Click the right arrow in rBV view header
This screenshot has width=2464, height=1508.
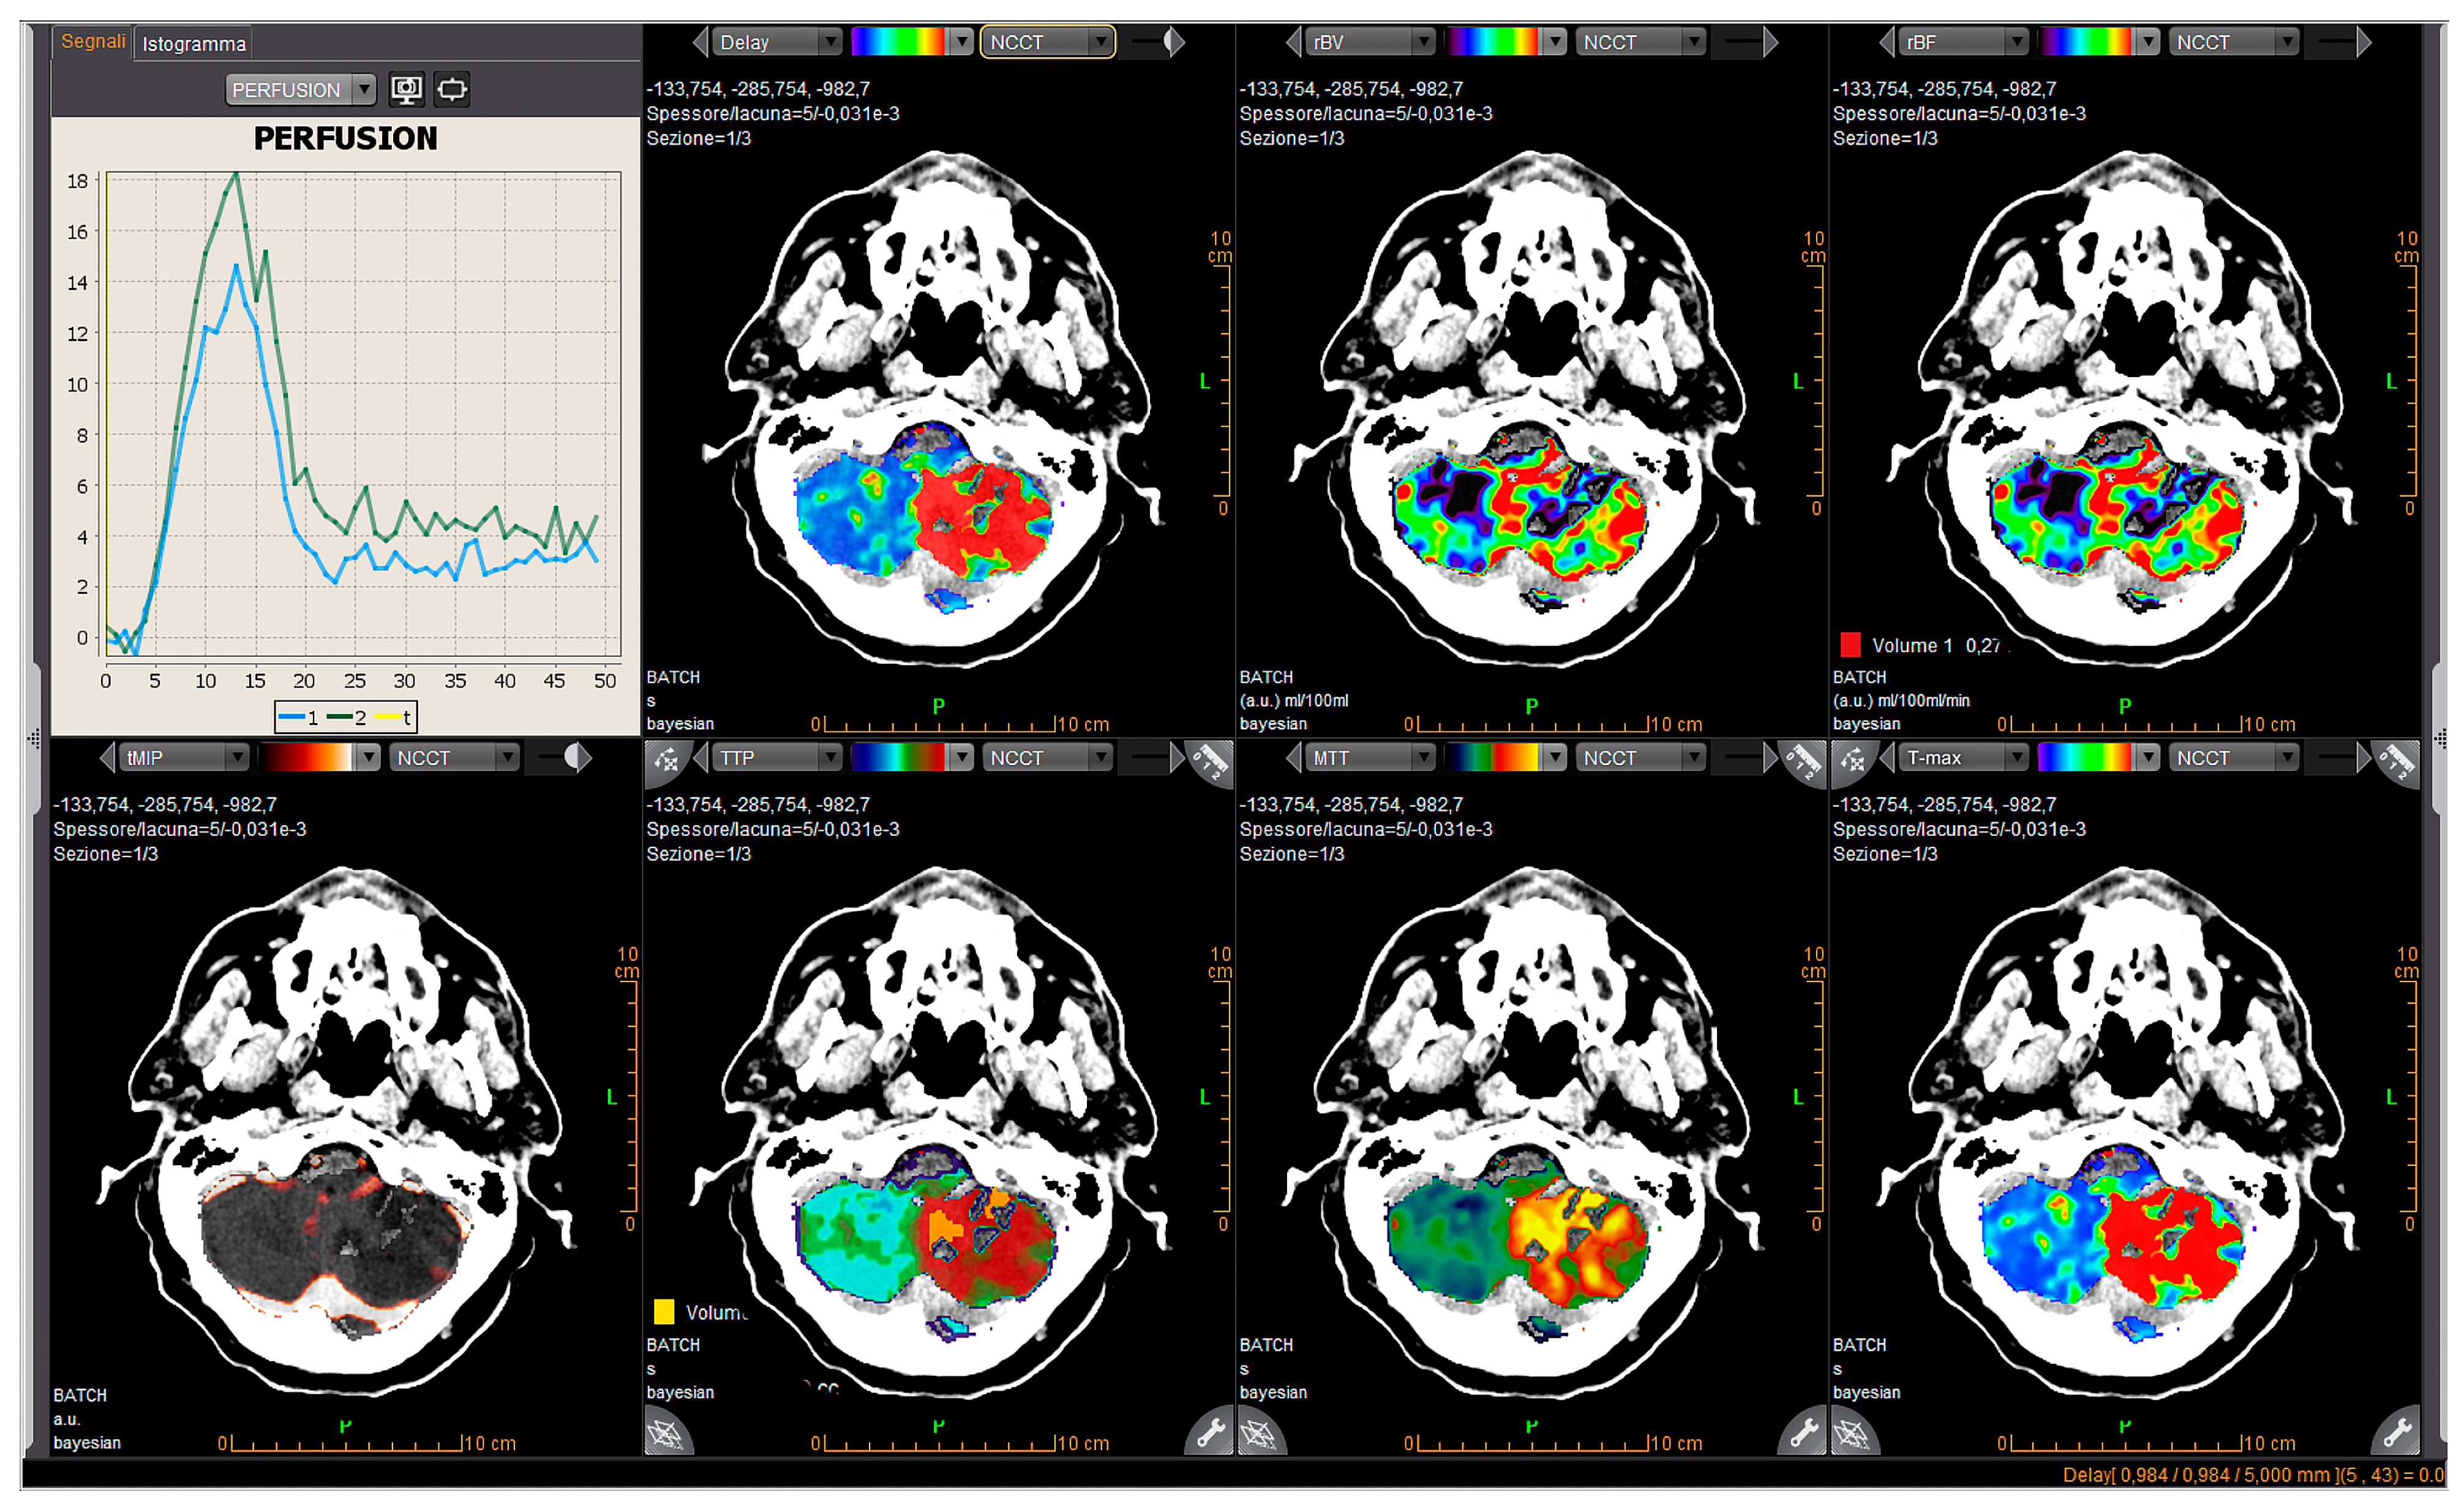1771,42
